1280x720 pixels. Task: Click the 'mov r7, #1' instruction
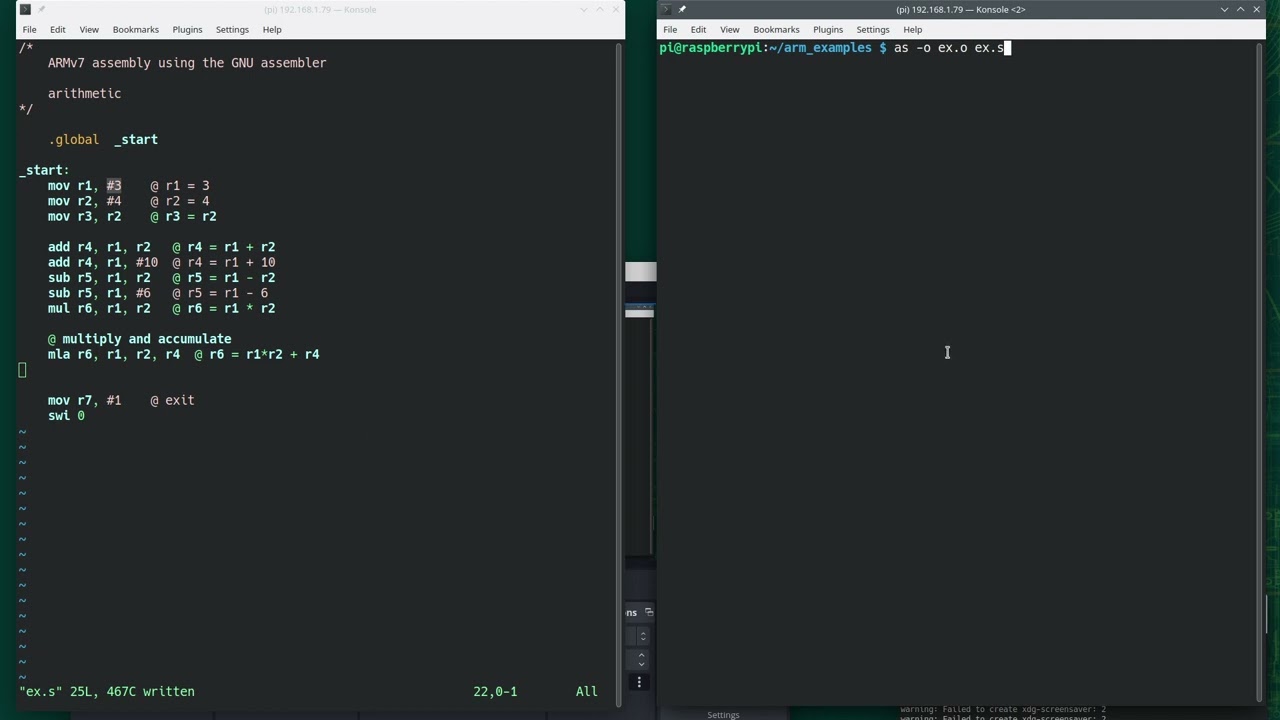point(84,400)
